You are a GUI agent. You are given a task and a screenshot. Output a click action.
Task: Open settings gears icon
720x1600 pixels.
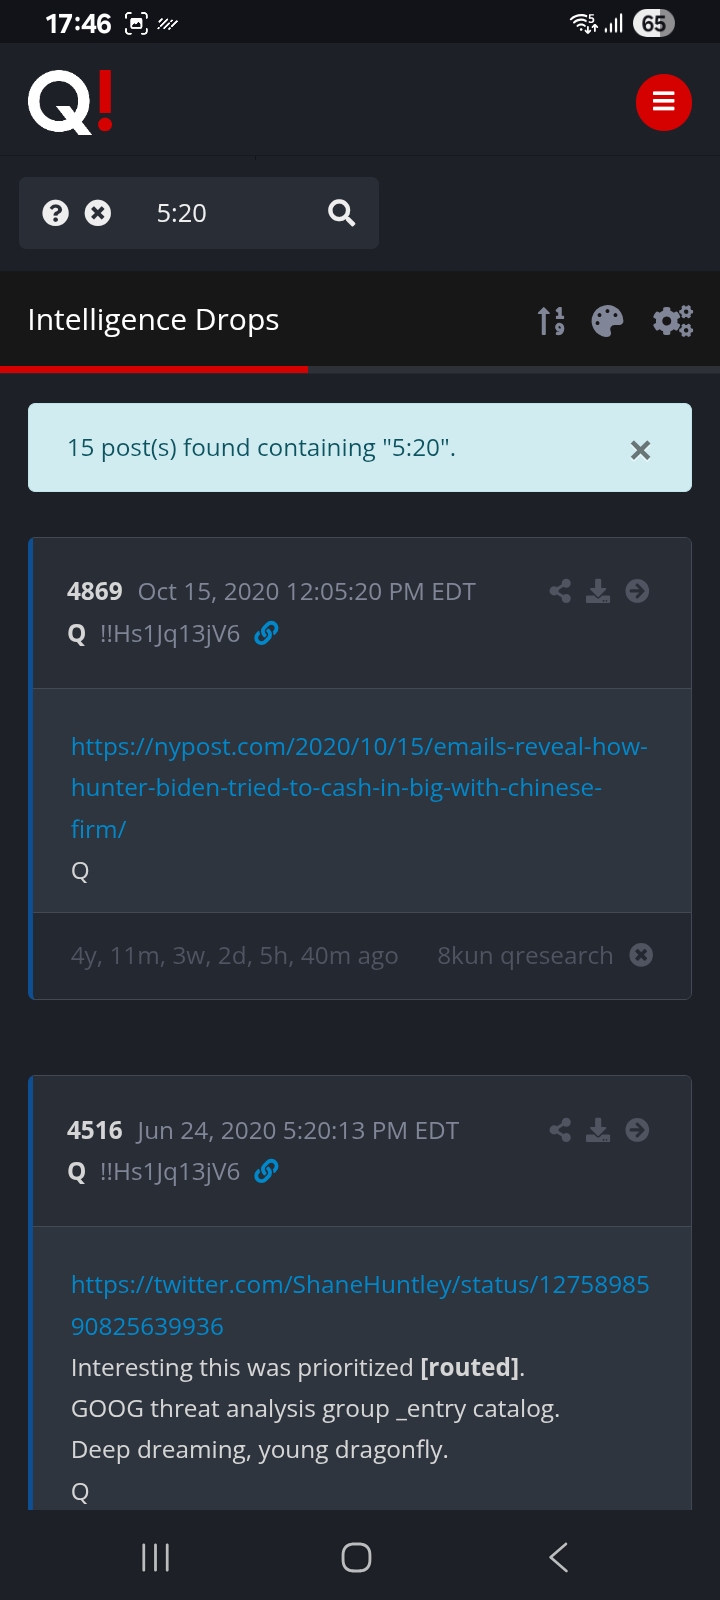673,321
